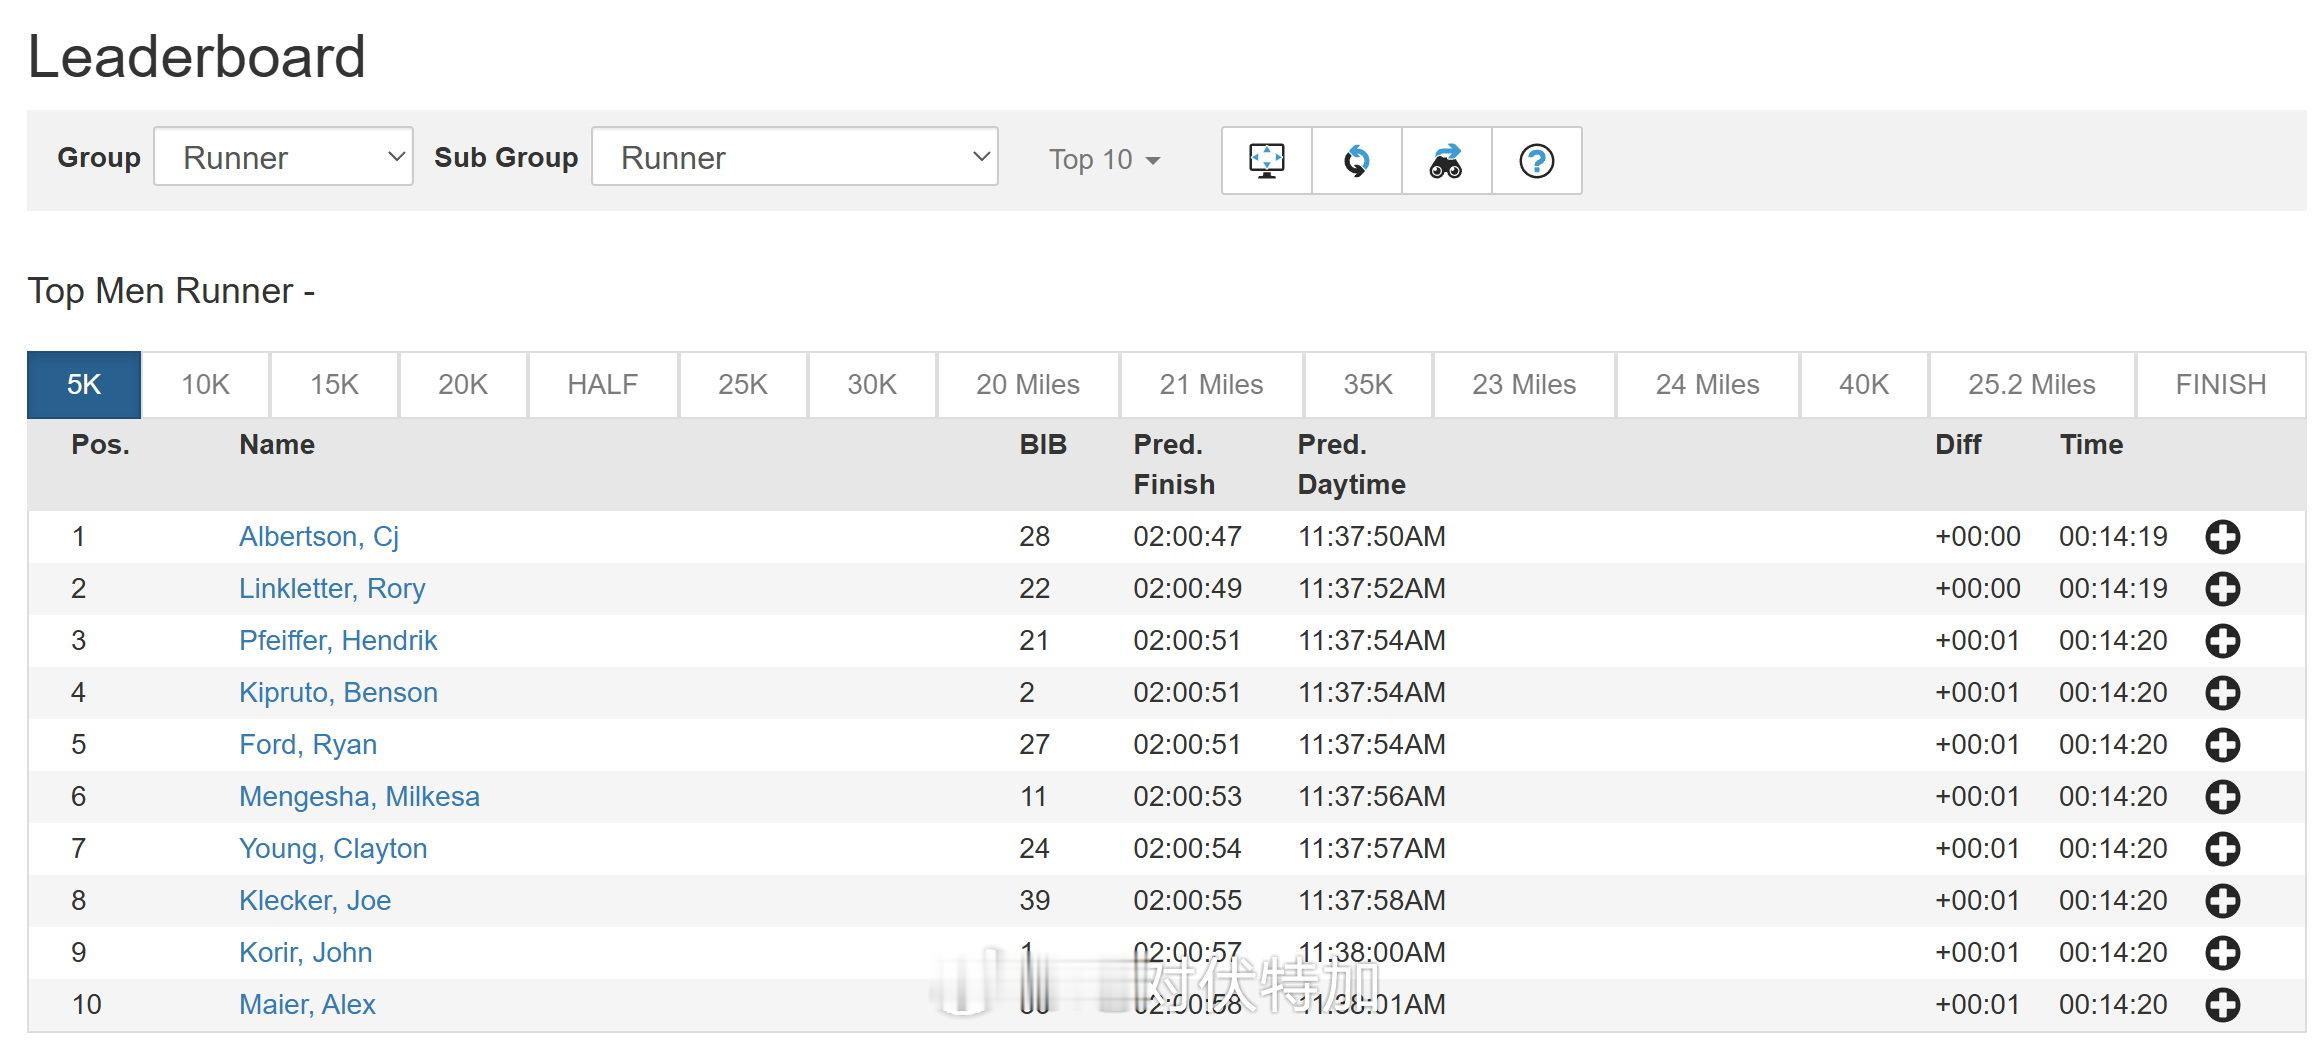Click the Name column header
Image resolution: width=2316 pixels, height=1040 pixels.
click(277, 445)
